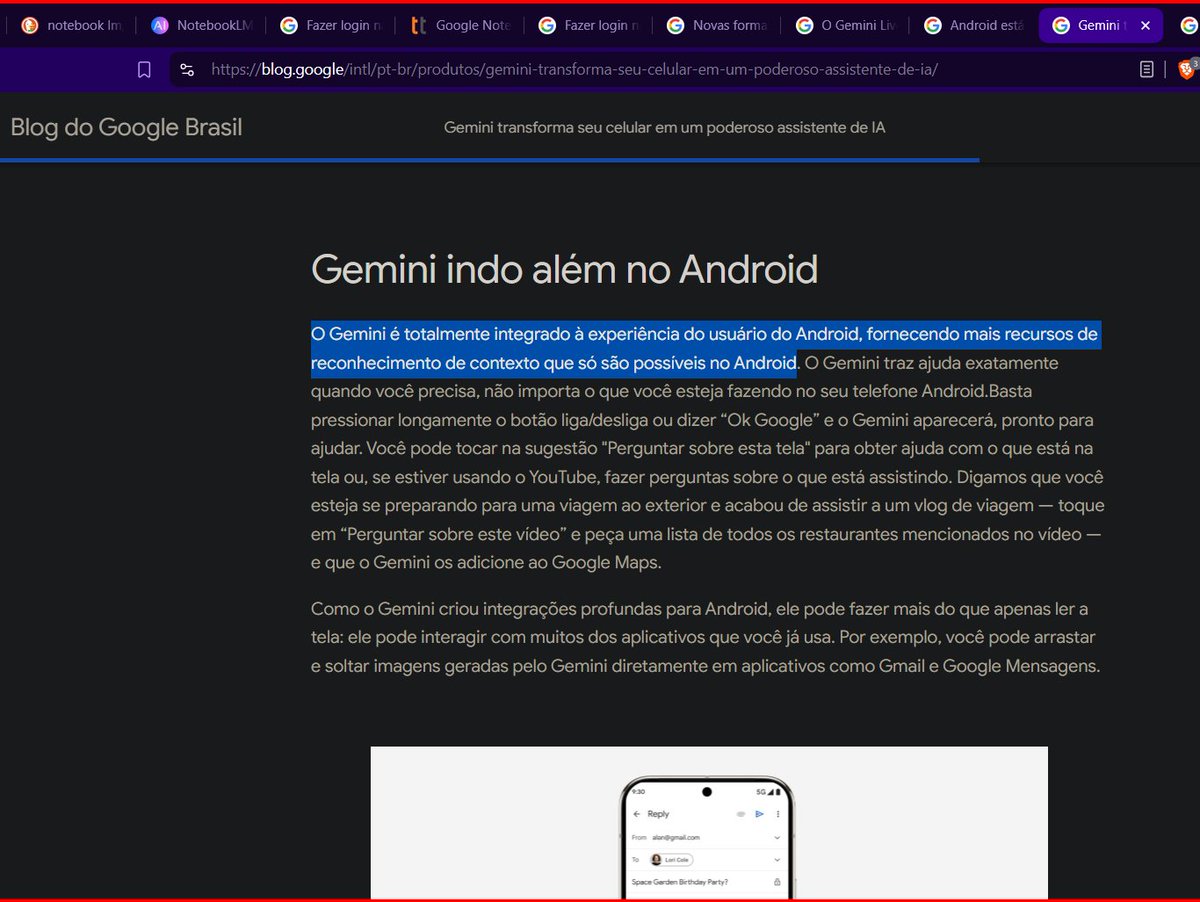Open the 'Google Note' tab
Image resolution: width=1200 pixels, height=902 pixels.
(x=458, y=26)
